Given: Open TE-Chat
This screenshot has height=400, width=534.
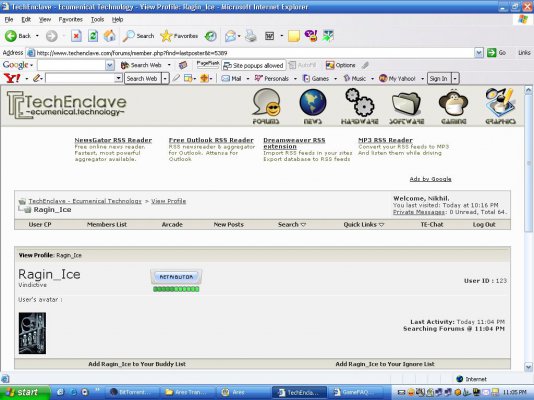Looking at the screenshot, I should point(432,224).
